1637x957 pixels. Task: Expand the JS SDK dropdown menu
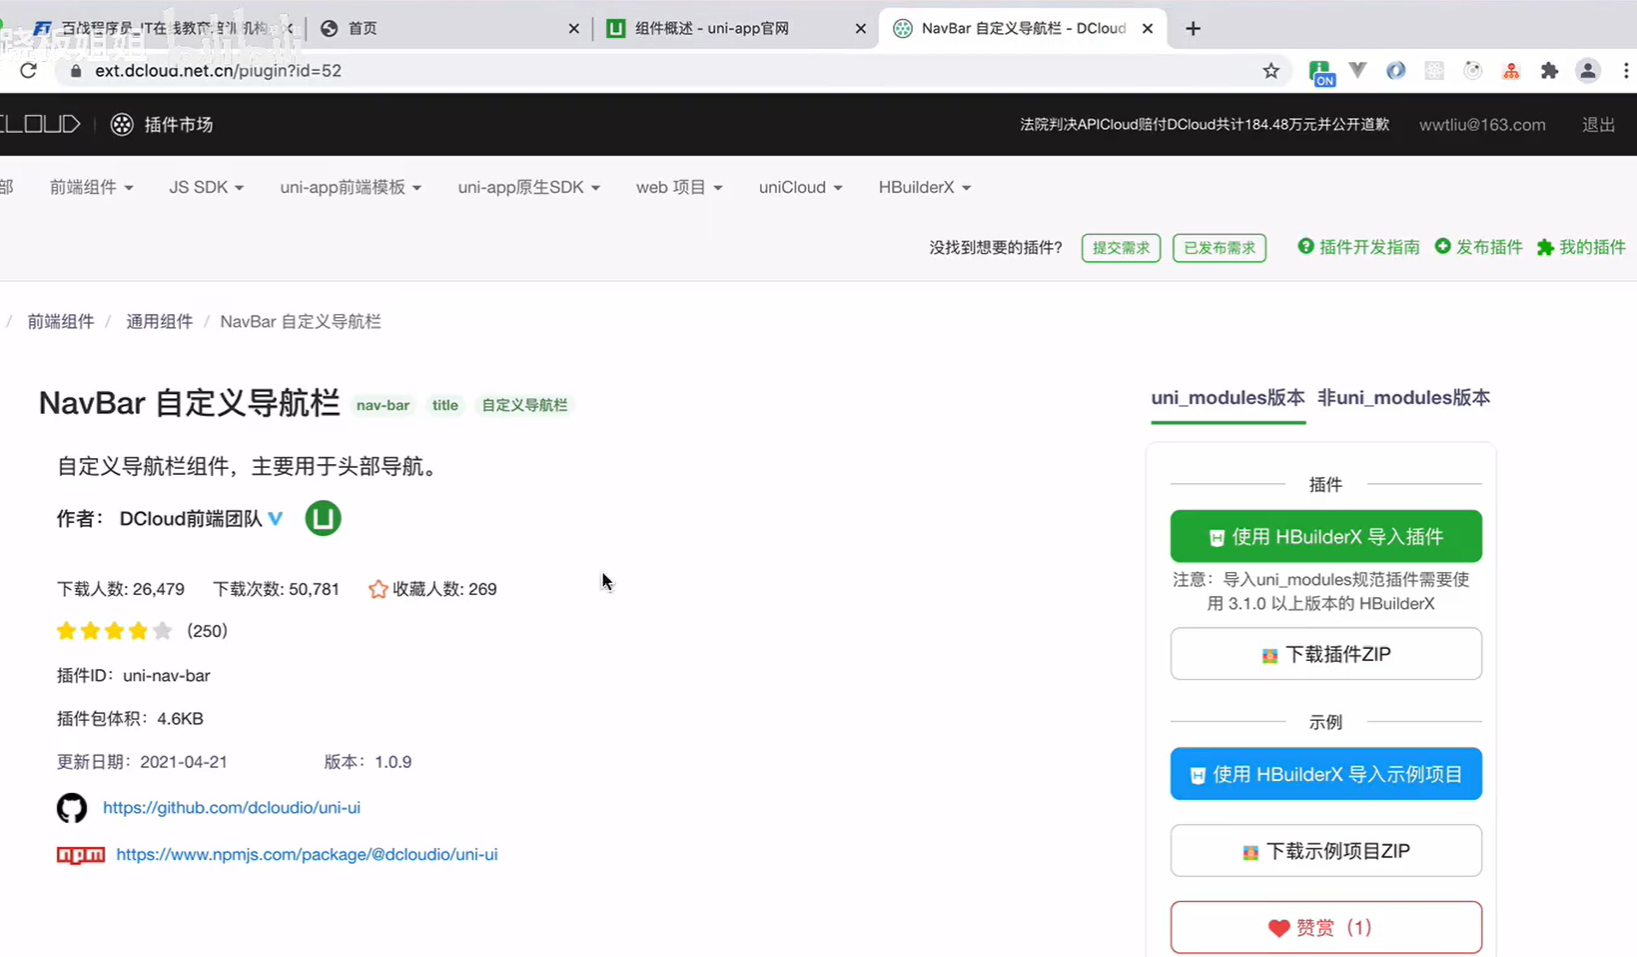[x=206, y=187]
